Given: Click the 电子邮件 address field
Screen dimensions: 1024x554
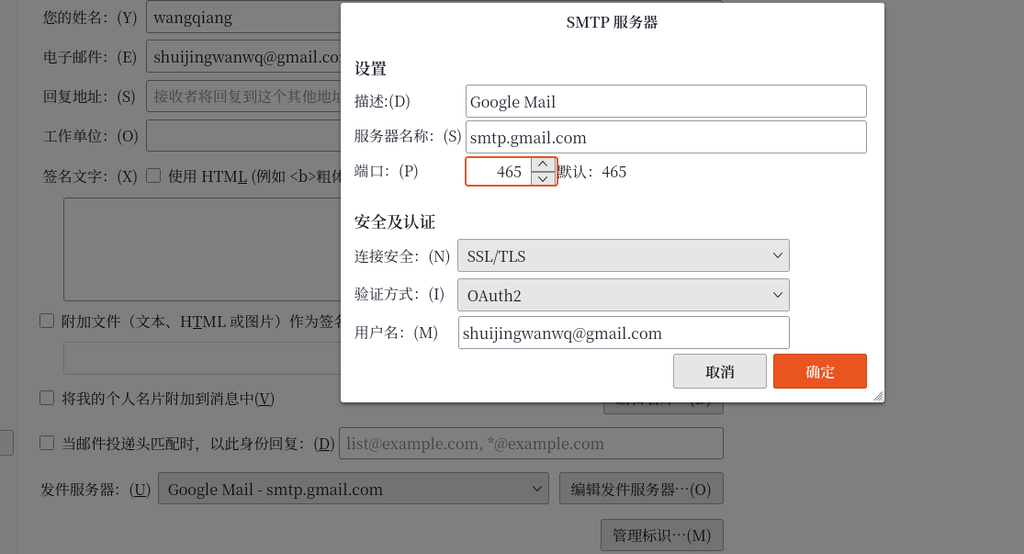Looking at the screenshot, I should tap(244, 57).
